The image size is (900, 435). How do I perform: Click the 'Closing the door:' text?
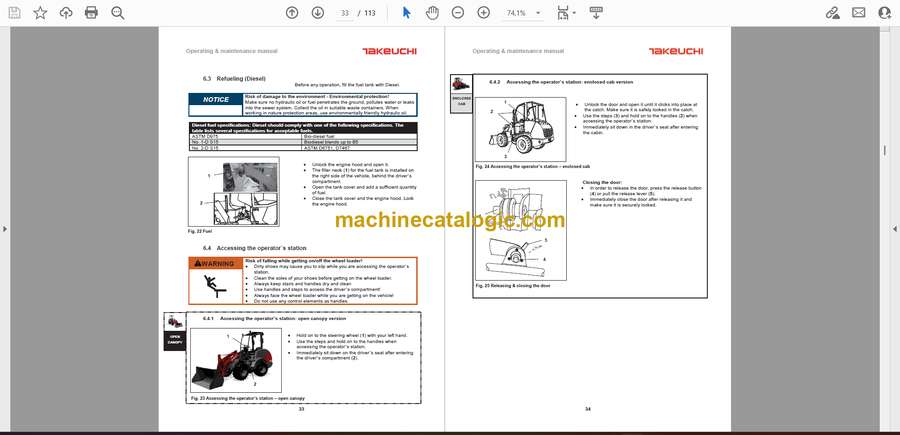coord(601,182)
